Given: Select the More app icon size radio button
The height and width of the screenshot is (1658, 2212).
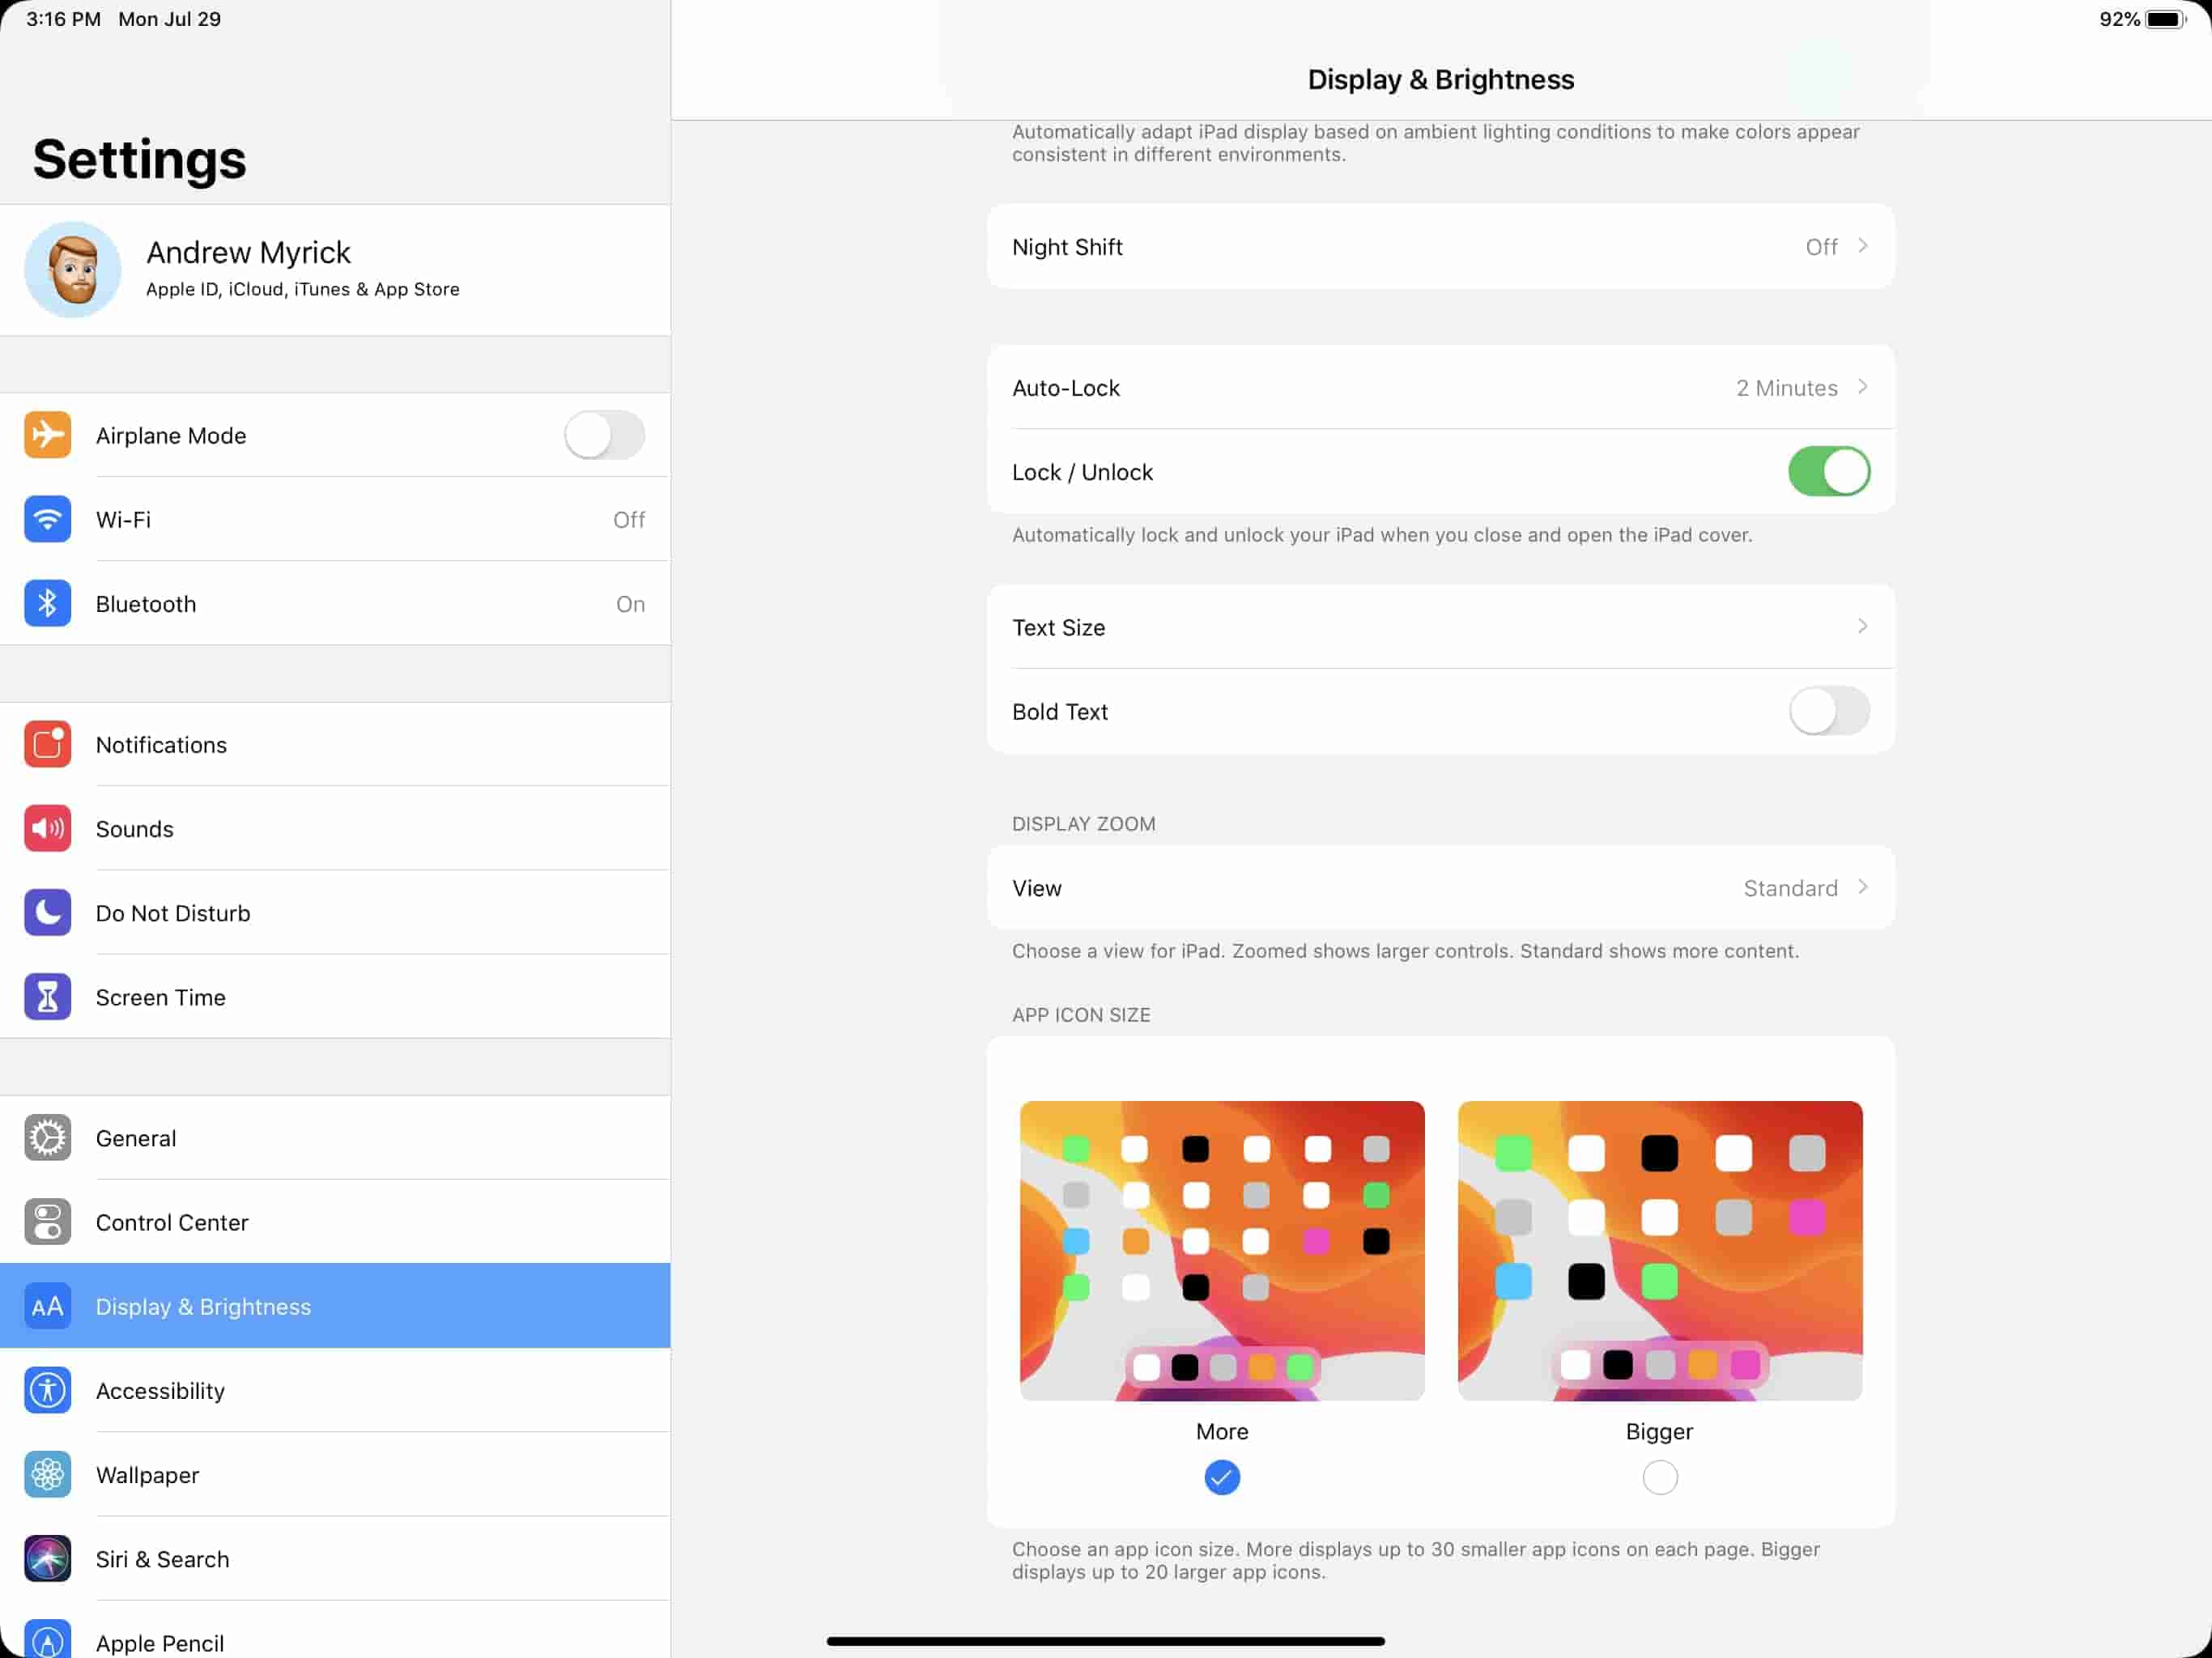Looking at the screenshot, I should 1219,1477.
